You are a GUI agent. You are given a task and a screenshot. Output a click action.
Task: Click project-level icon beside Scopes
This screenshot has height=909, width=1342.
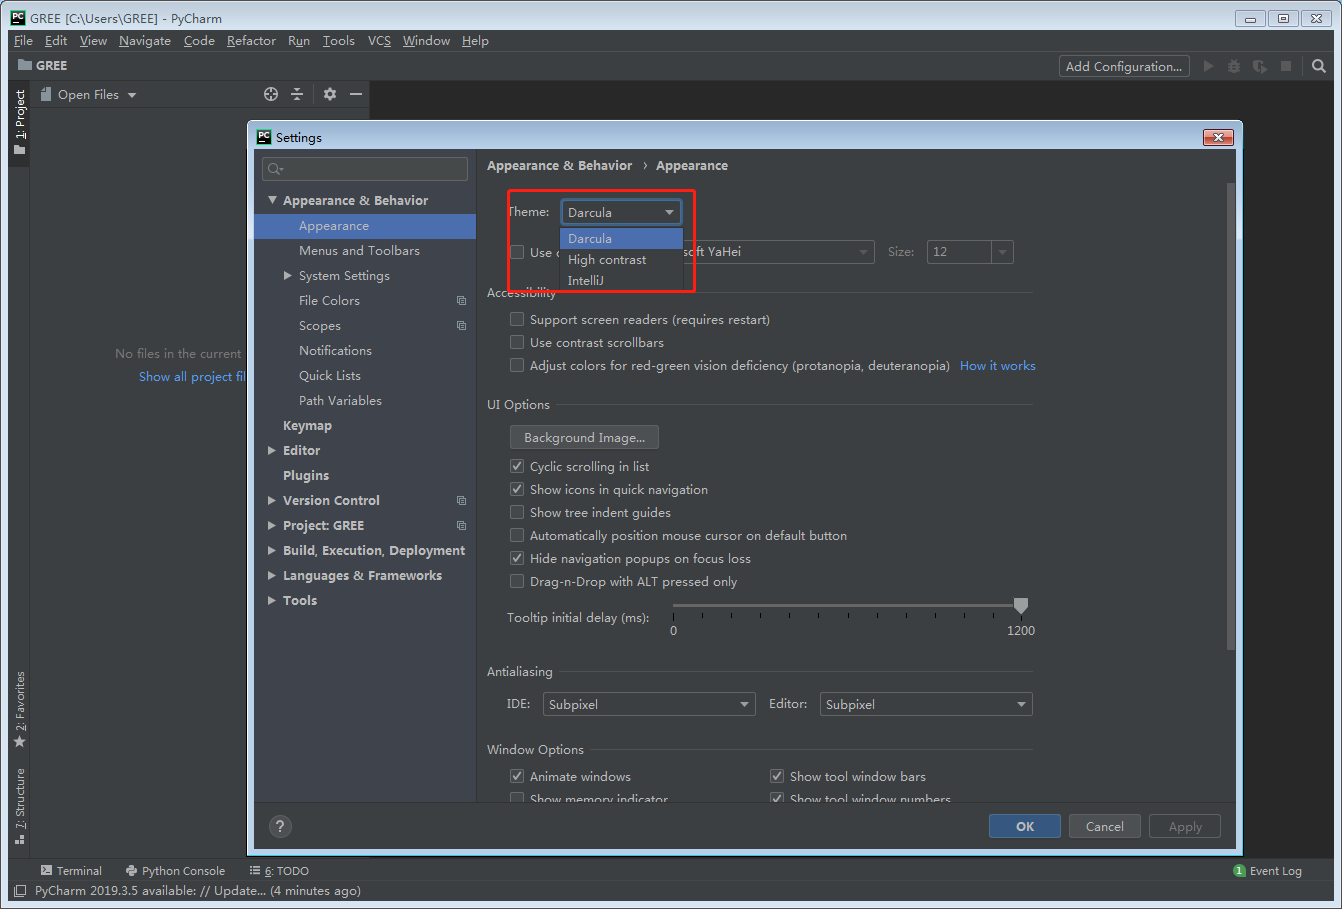(x=461, y=325)
